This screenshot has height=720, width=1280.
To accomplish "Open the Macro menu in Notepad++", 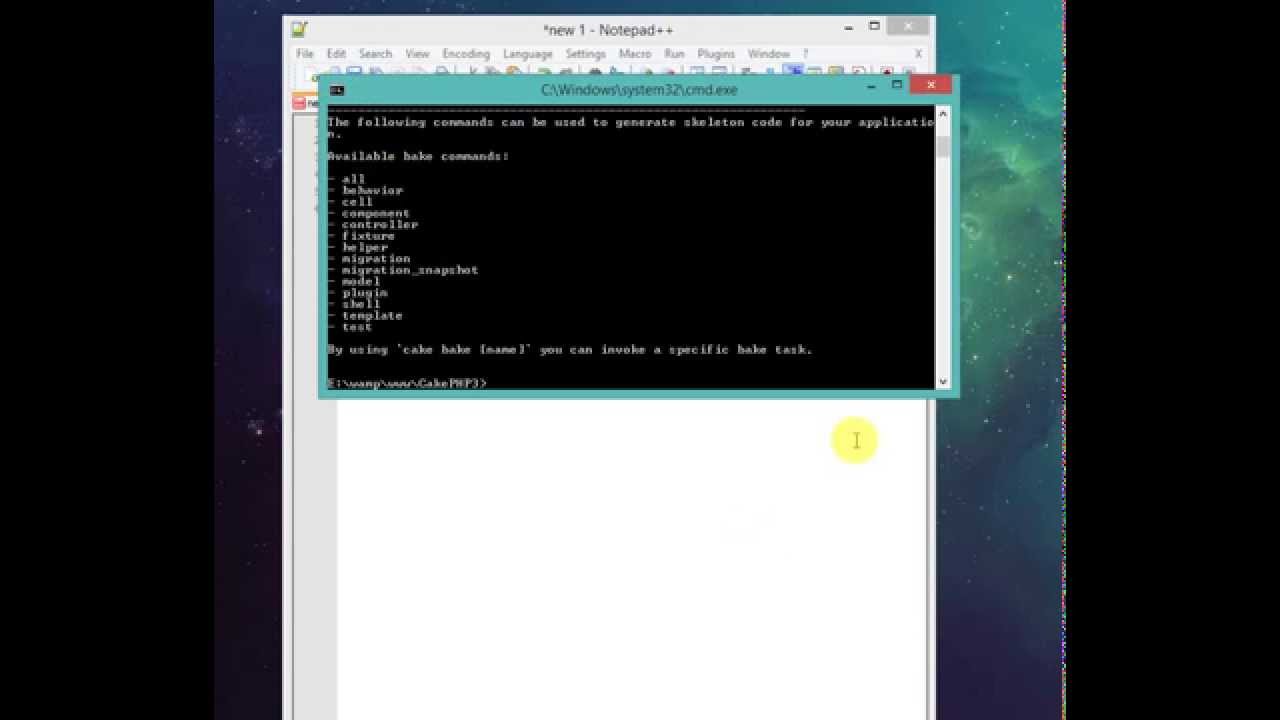I will click(x=635, y=54).
